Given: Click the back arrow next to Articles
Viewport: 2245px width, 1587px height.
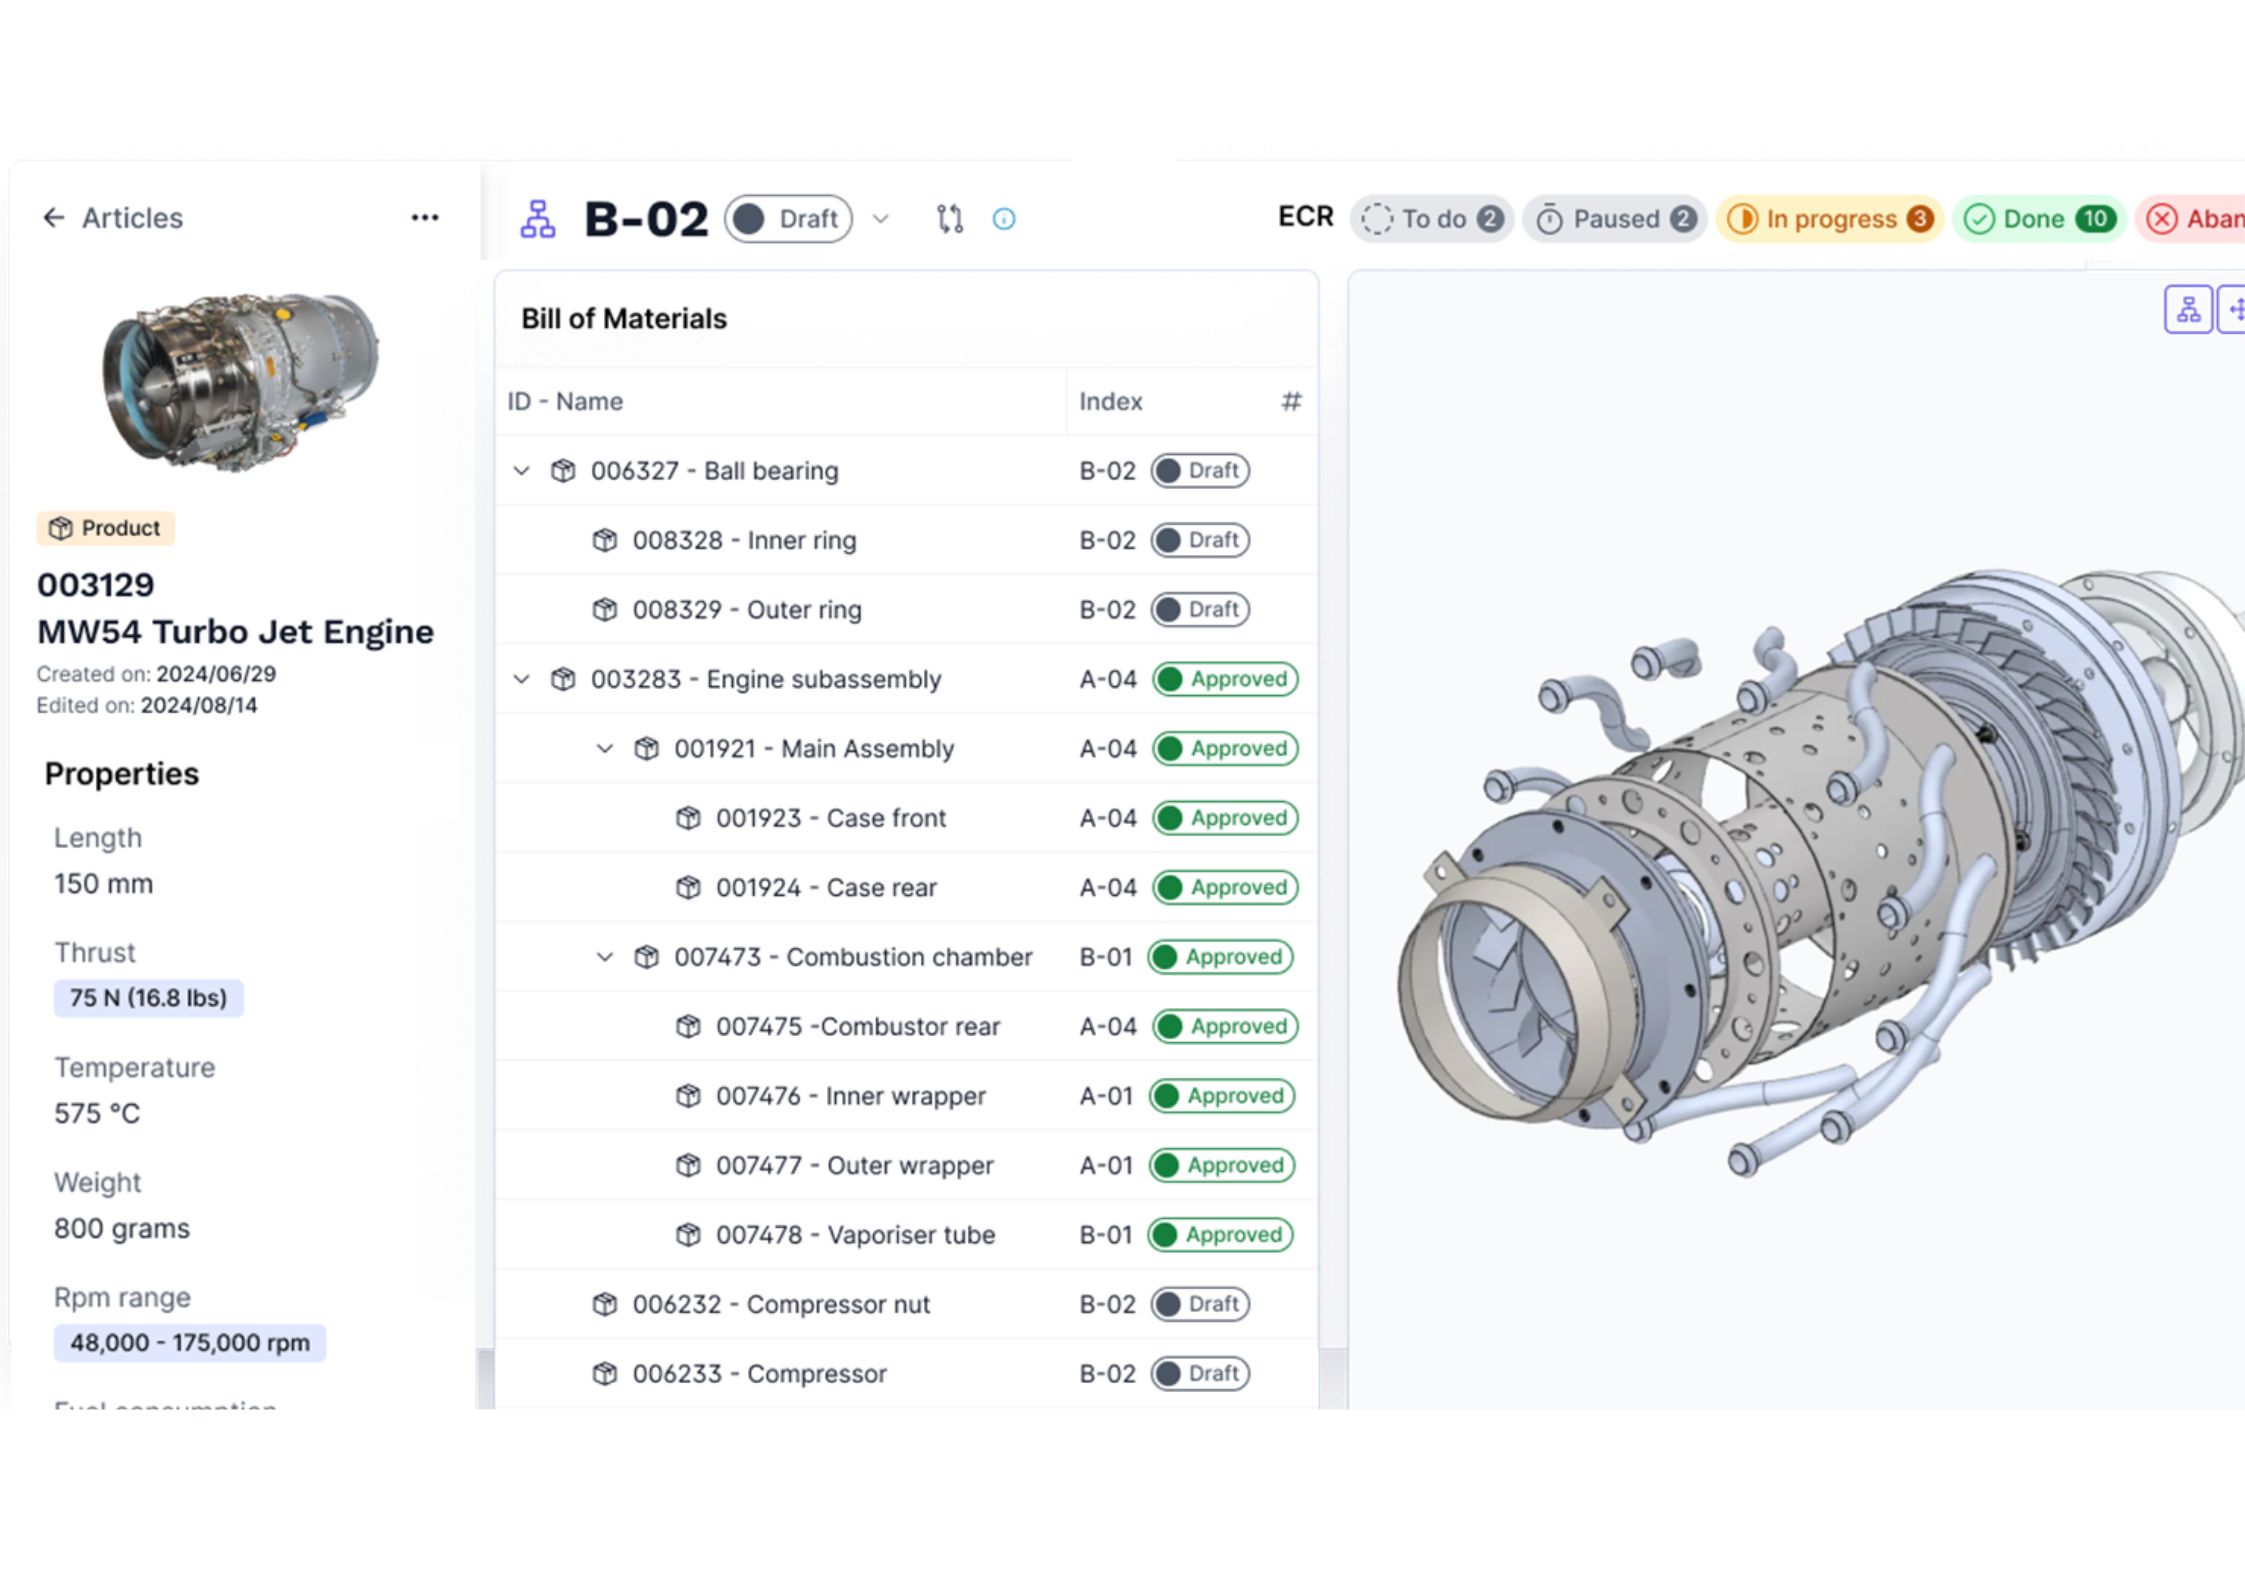Looking at the screenshot, I should [53, 218].
